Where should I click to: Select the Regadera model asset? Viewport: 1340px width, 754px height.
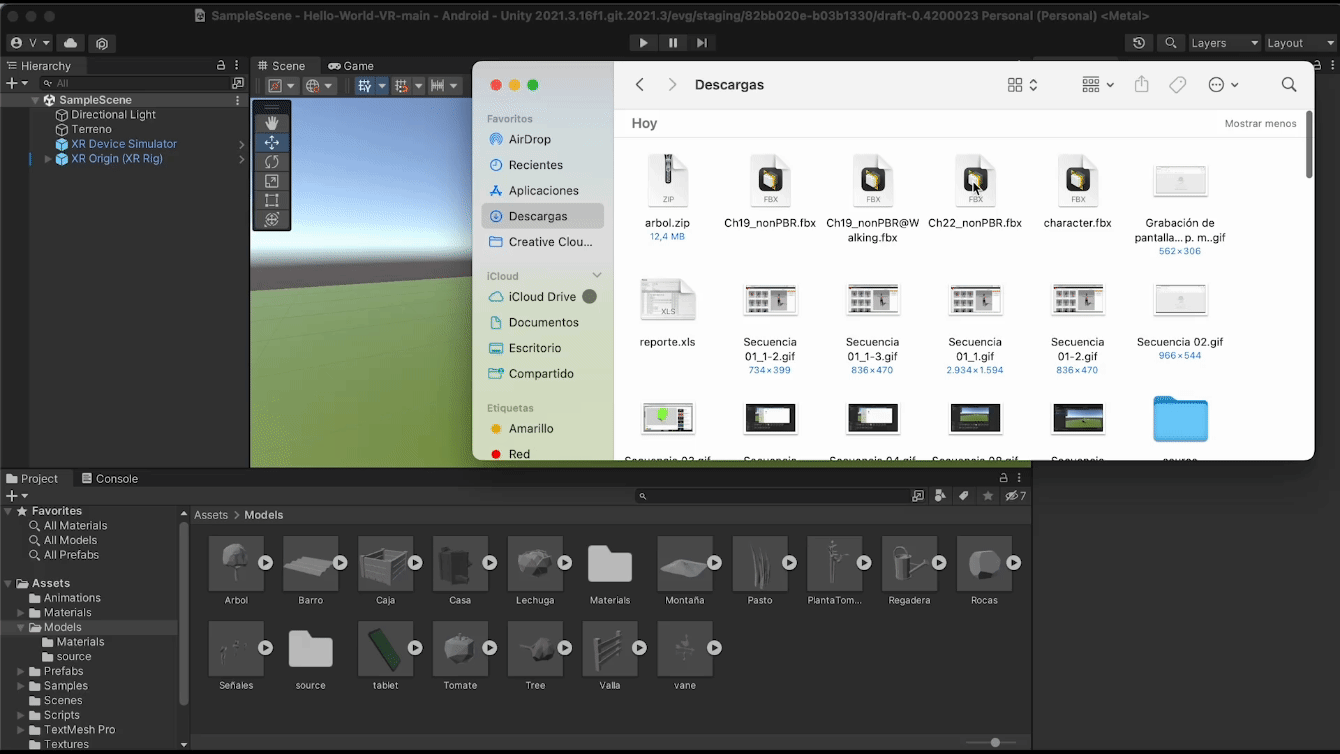tap(909, 571)
